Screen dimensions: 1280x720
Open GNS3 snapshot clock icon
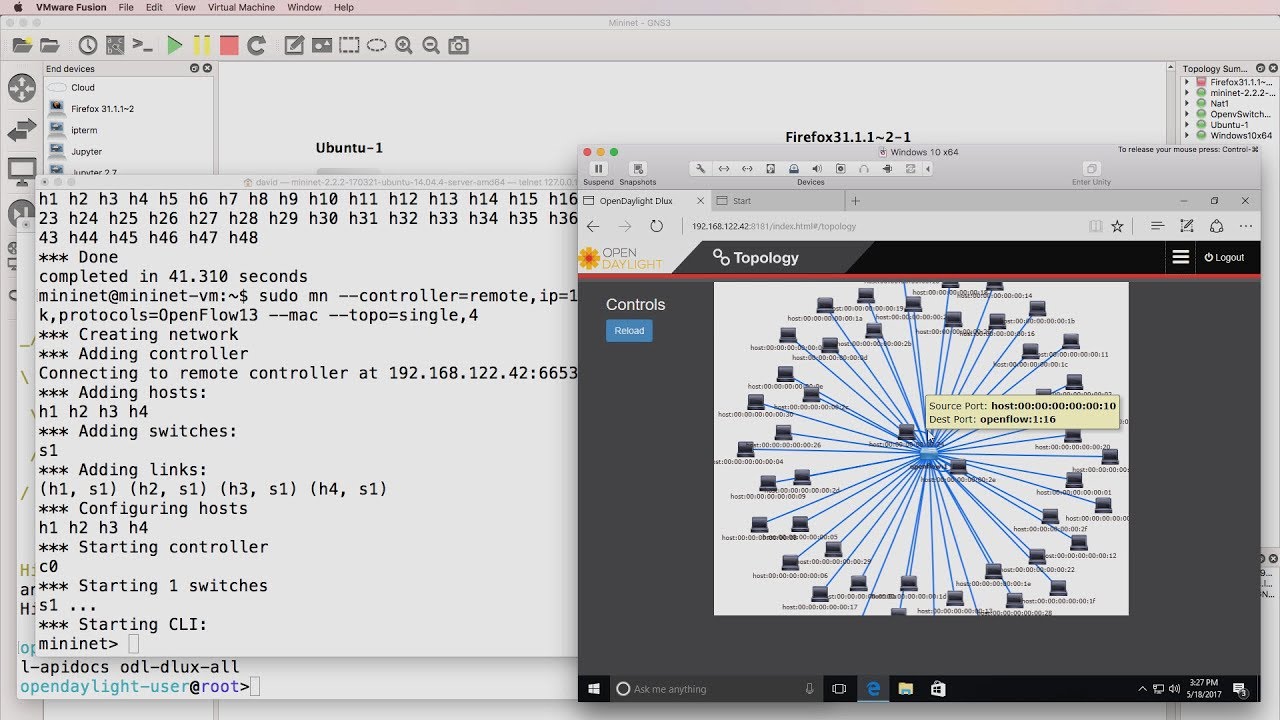coord(88,45)
